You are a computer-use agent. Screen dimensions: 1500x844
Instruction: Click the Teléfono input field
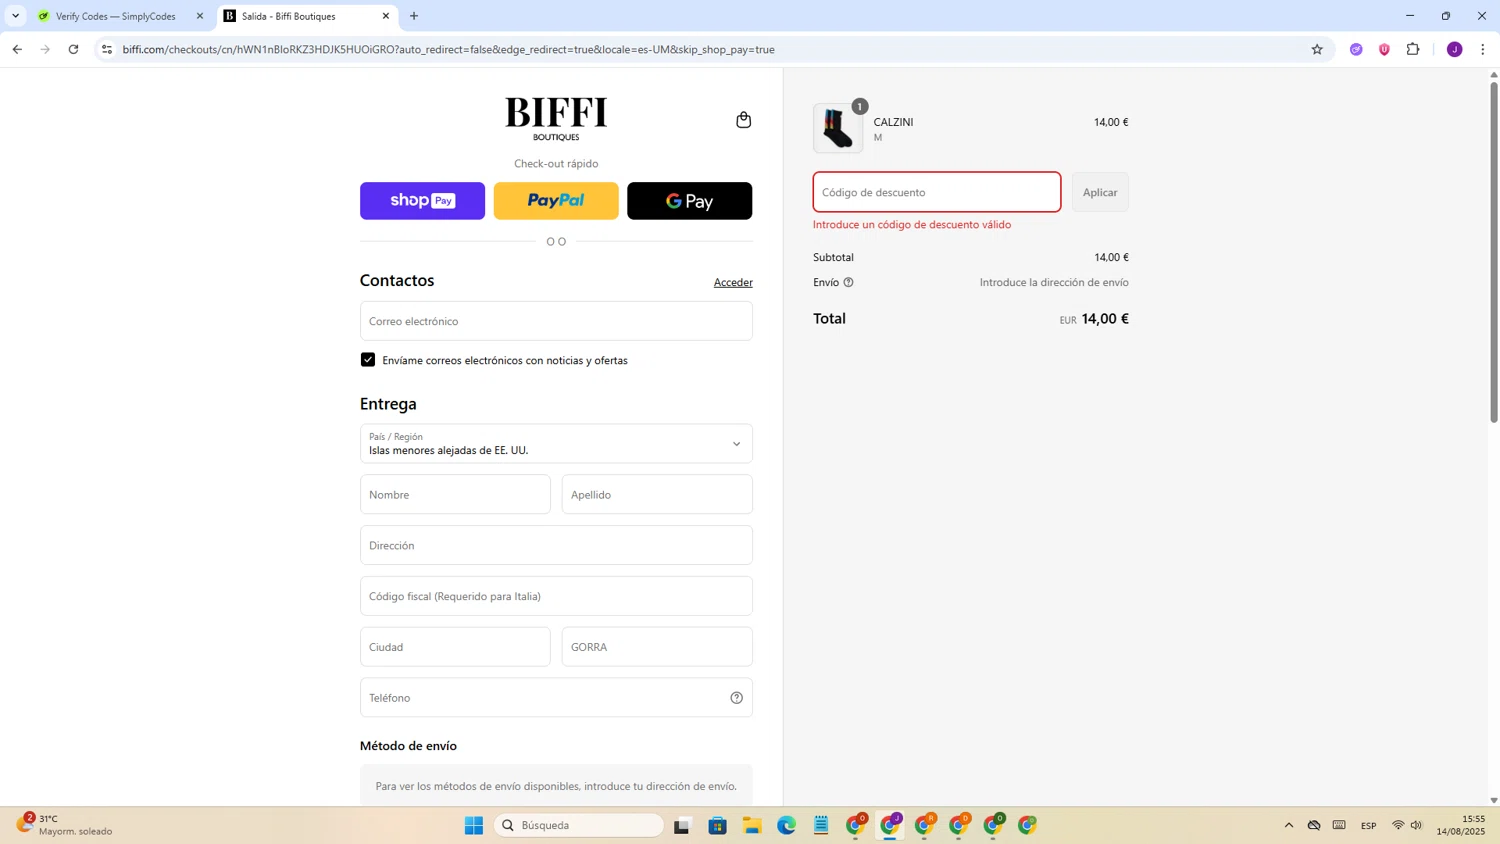point(556,698)
